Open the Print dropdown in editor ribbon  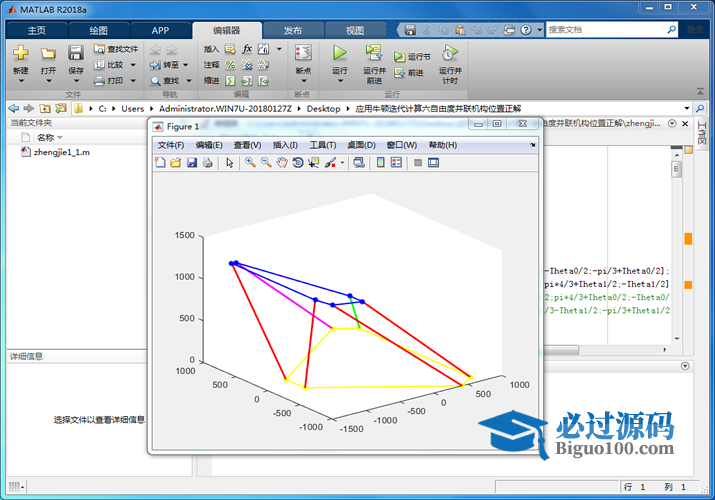pos(130,81)
